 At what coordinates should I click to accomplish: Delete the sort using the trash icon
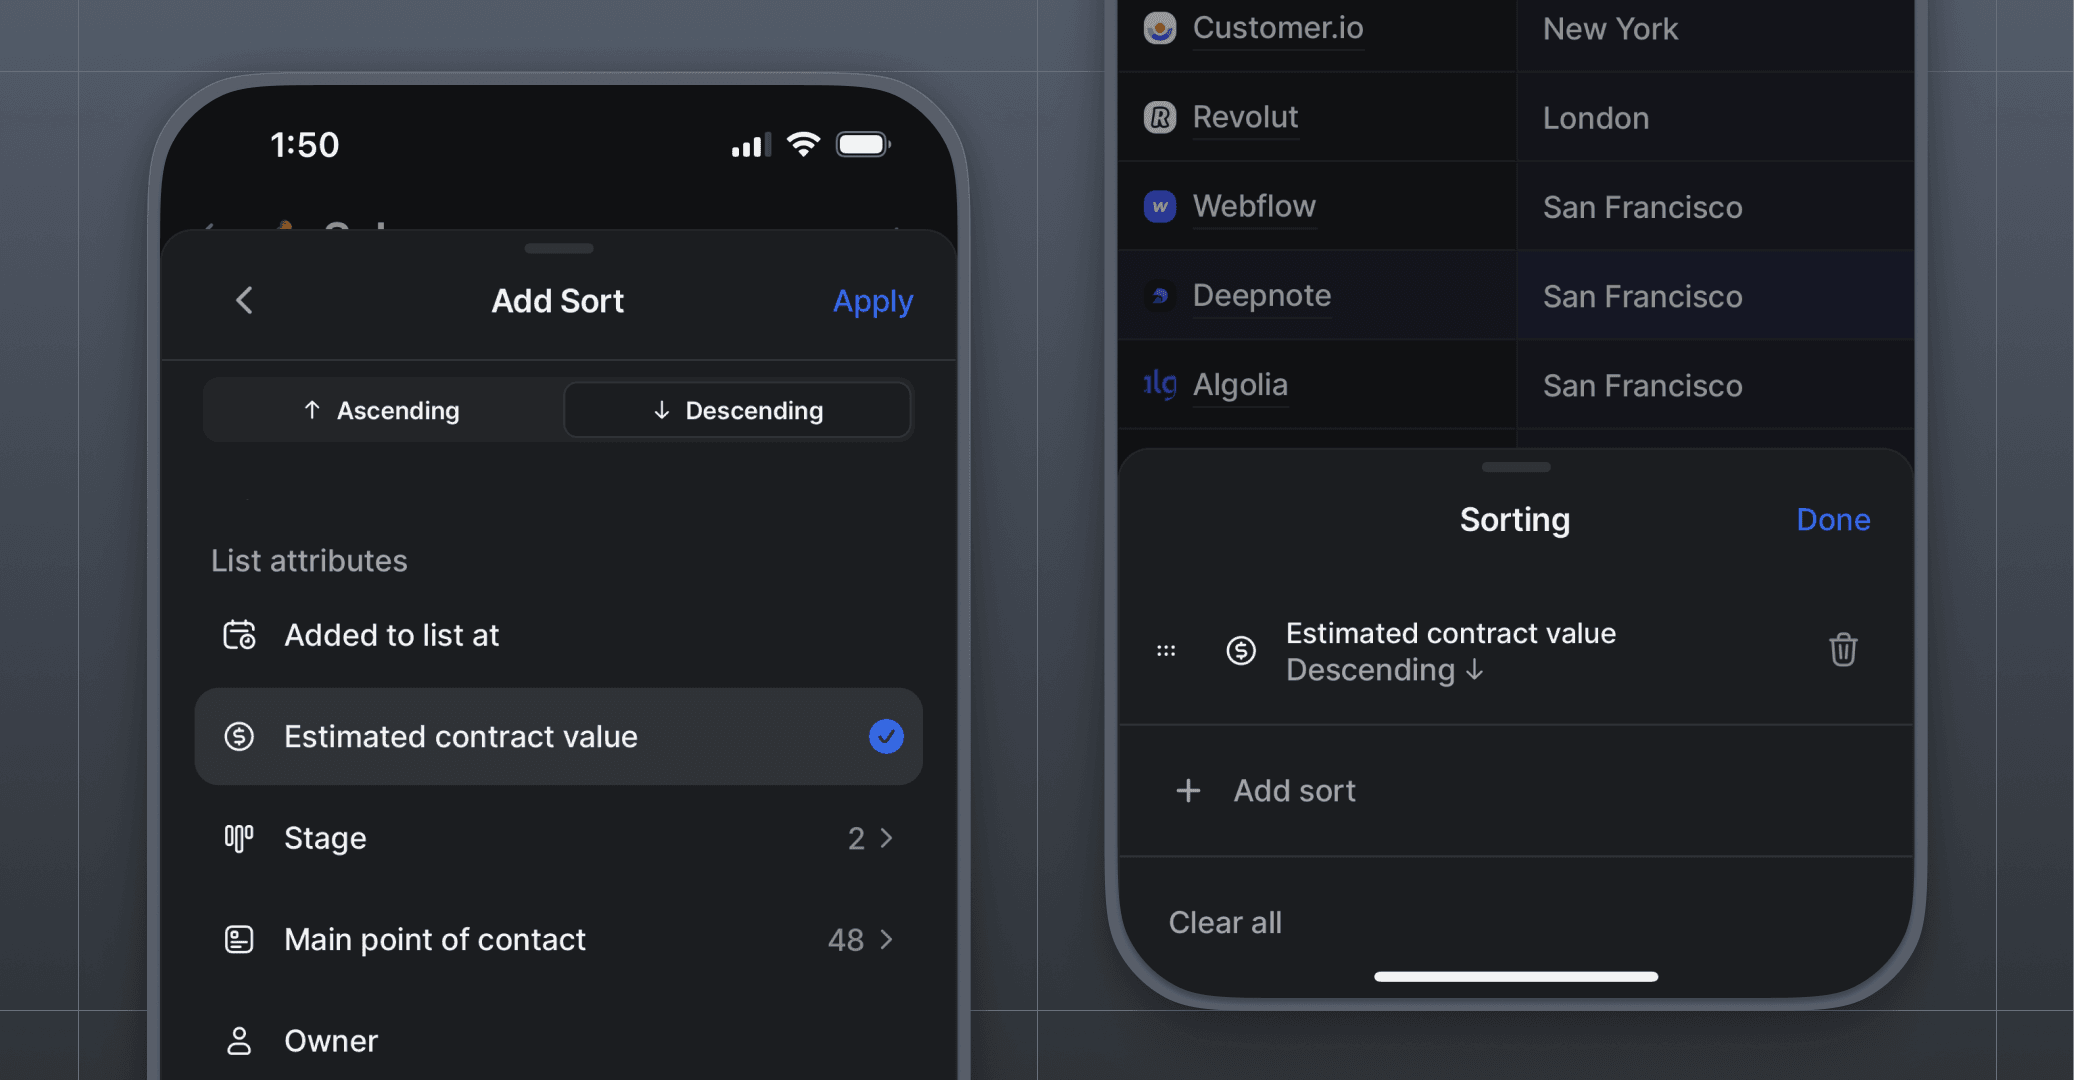[1842, 650]
